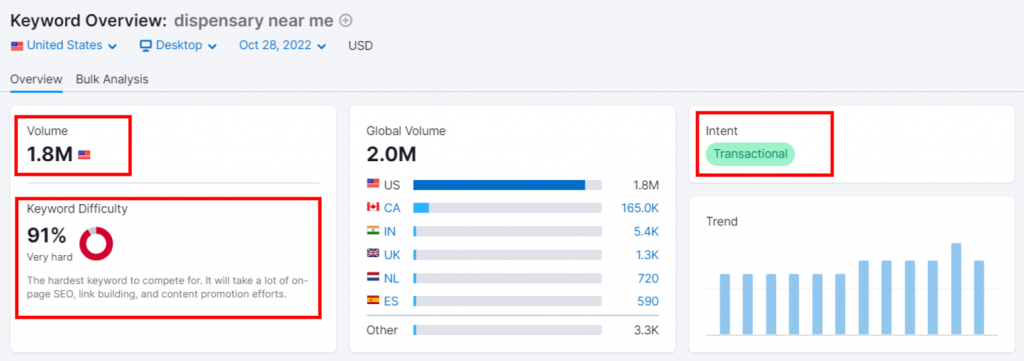Viewport: 1024px width, 361px height.
Task: Open the United States country dropdown
Action: (64, 46)
